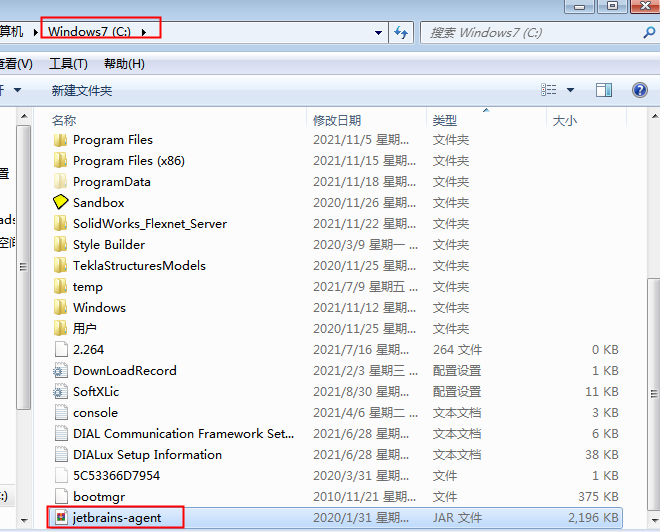The height and width of the screenshot is (532, 660).
Task: Open the Program Files (x86) folder icon
Action: [x=61, y=161]
